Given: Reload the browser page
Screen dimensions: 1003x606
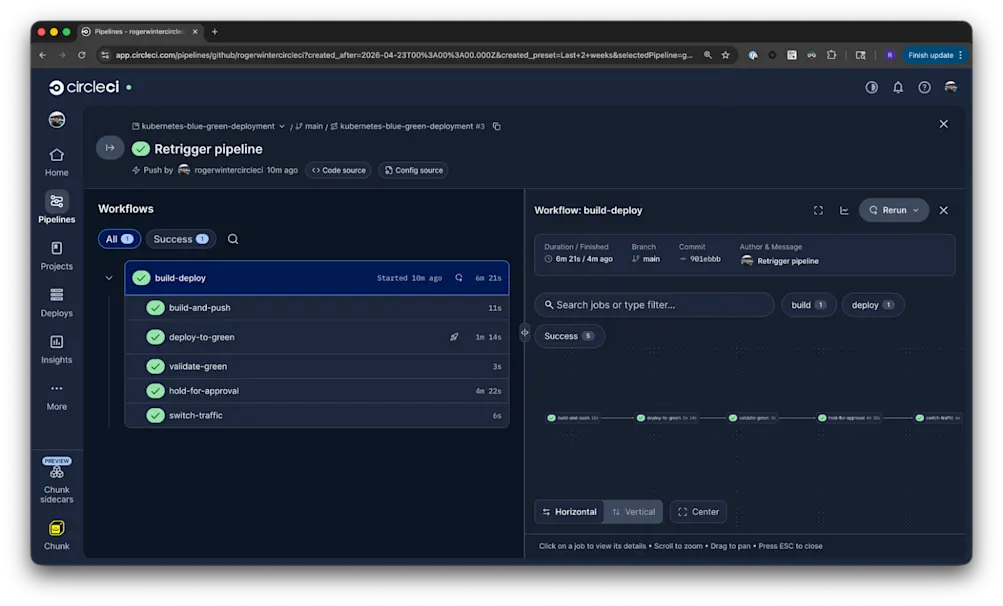Looking at the screenshot, I should tap(82, 55).
